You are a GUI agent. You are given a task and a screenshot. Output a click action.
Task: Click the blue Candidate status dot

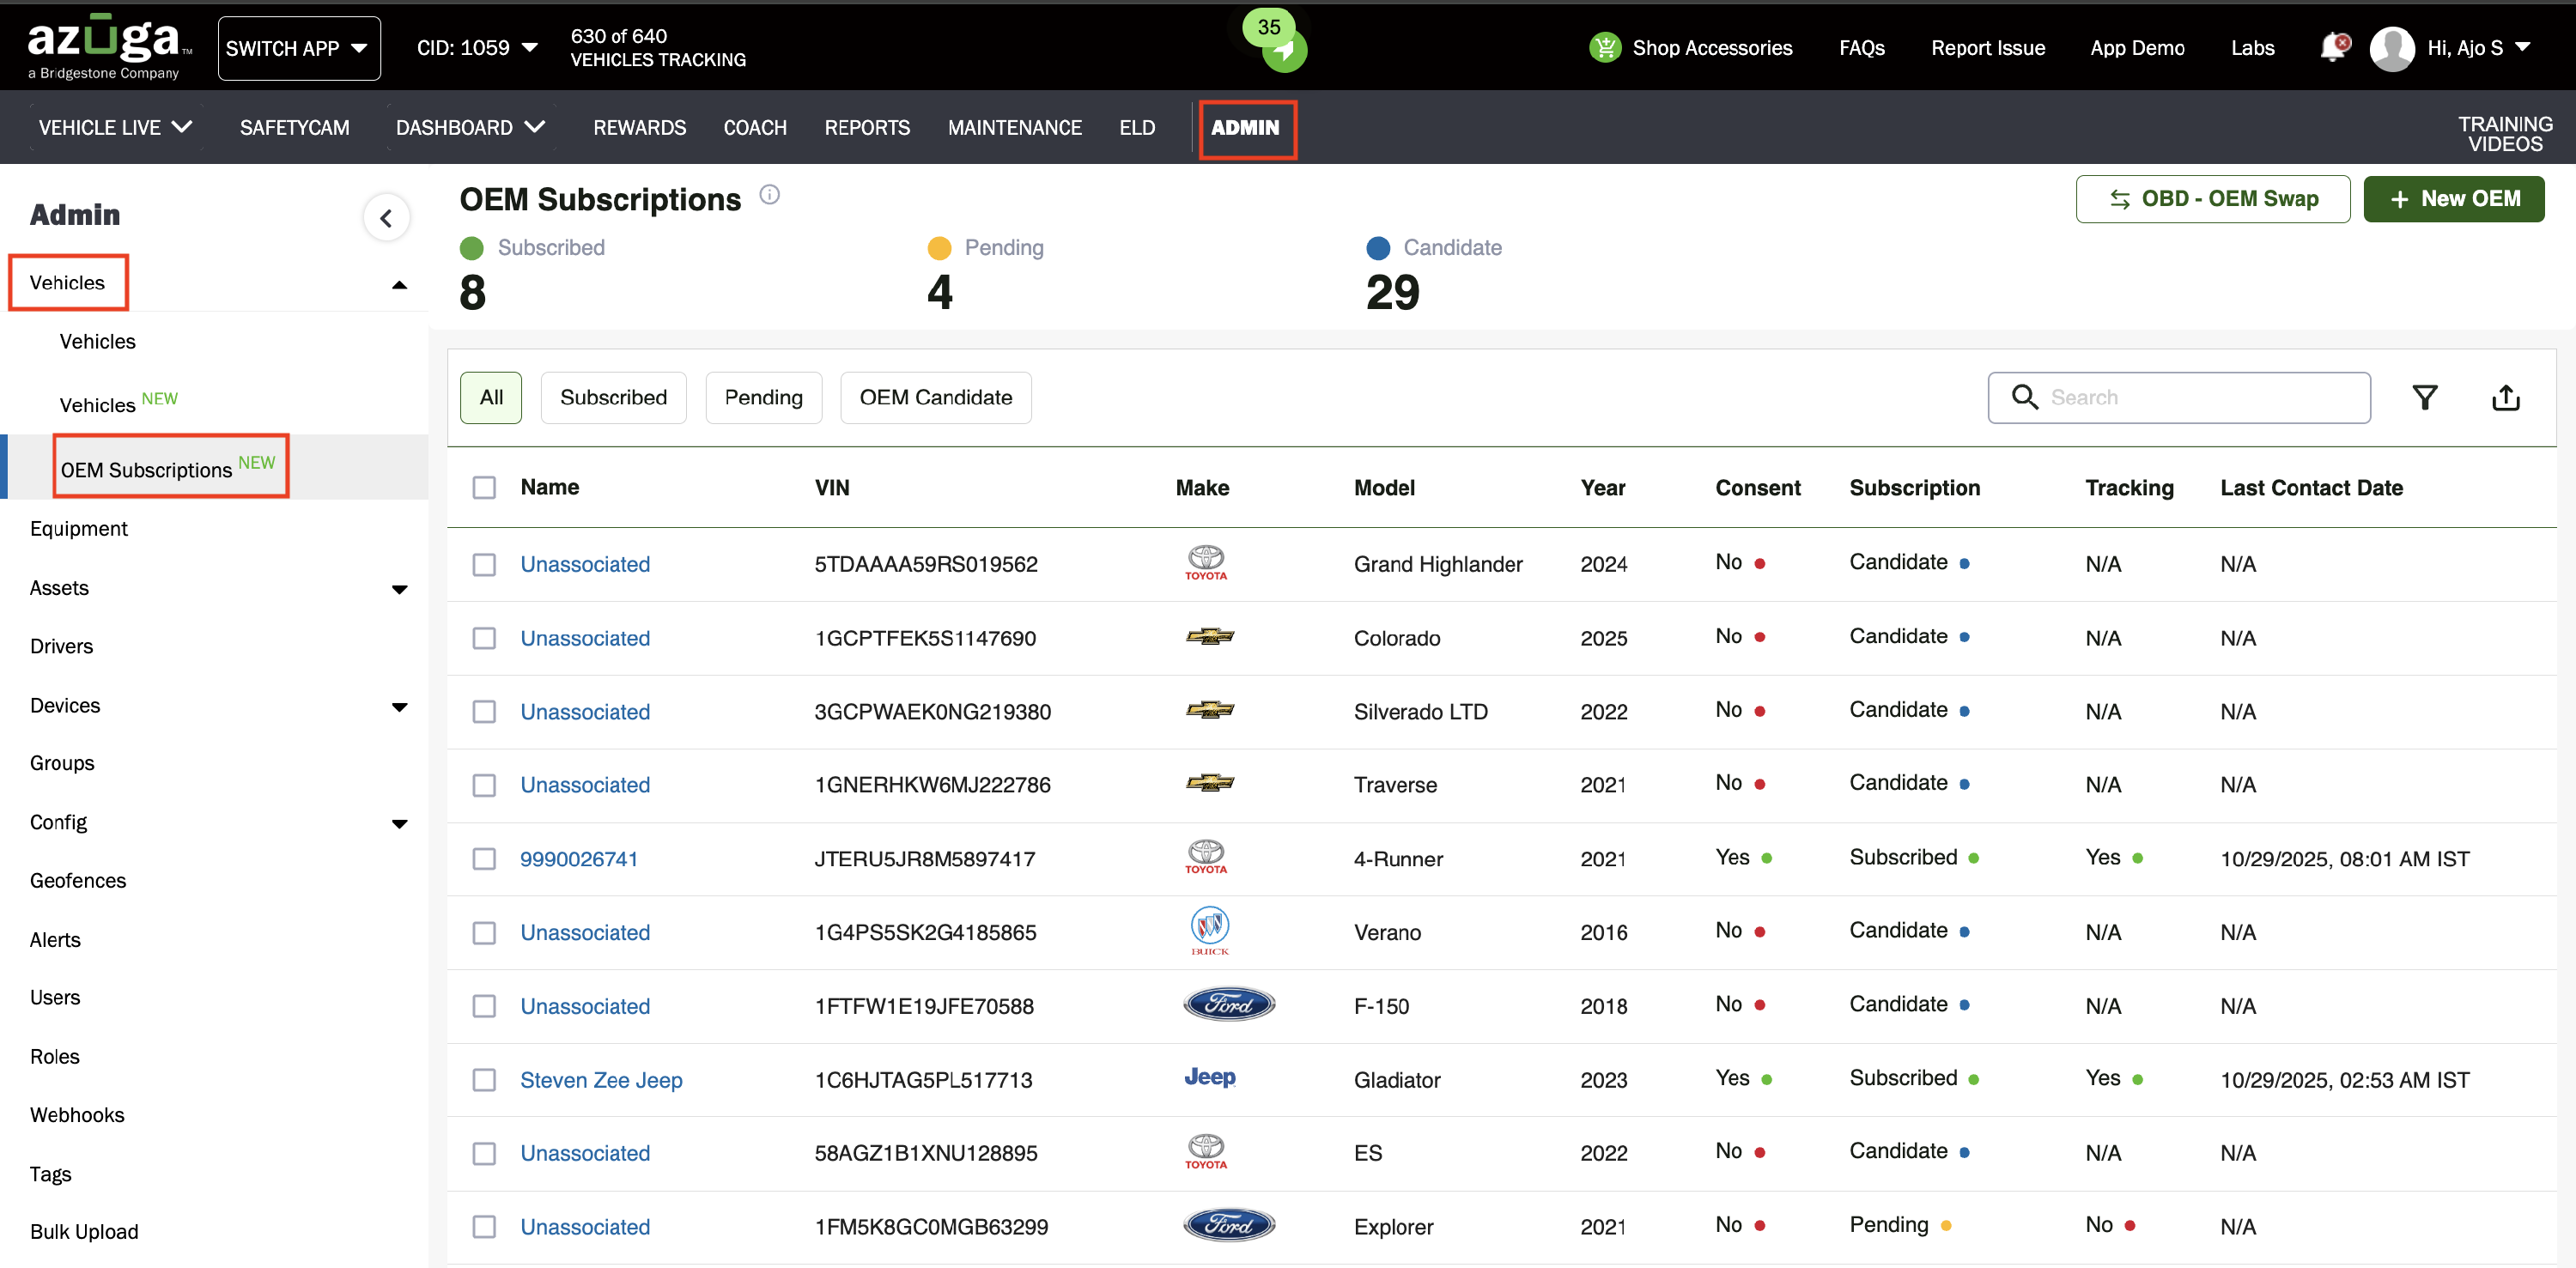point(1377,248)
